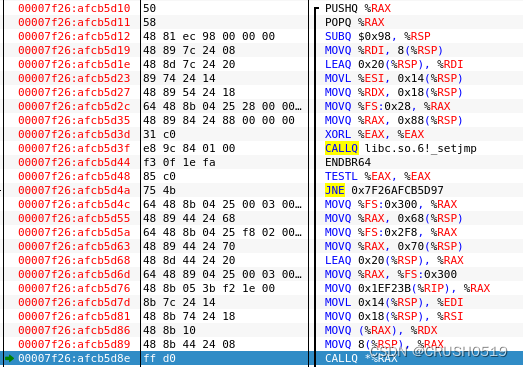523x367 pixels.
Task: Select MOVQ %RAX, 0x68(%RSP) instruction
Action: 394,218
